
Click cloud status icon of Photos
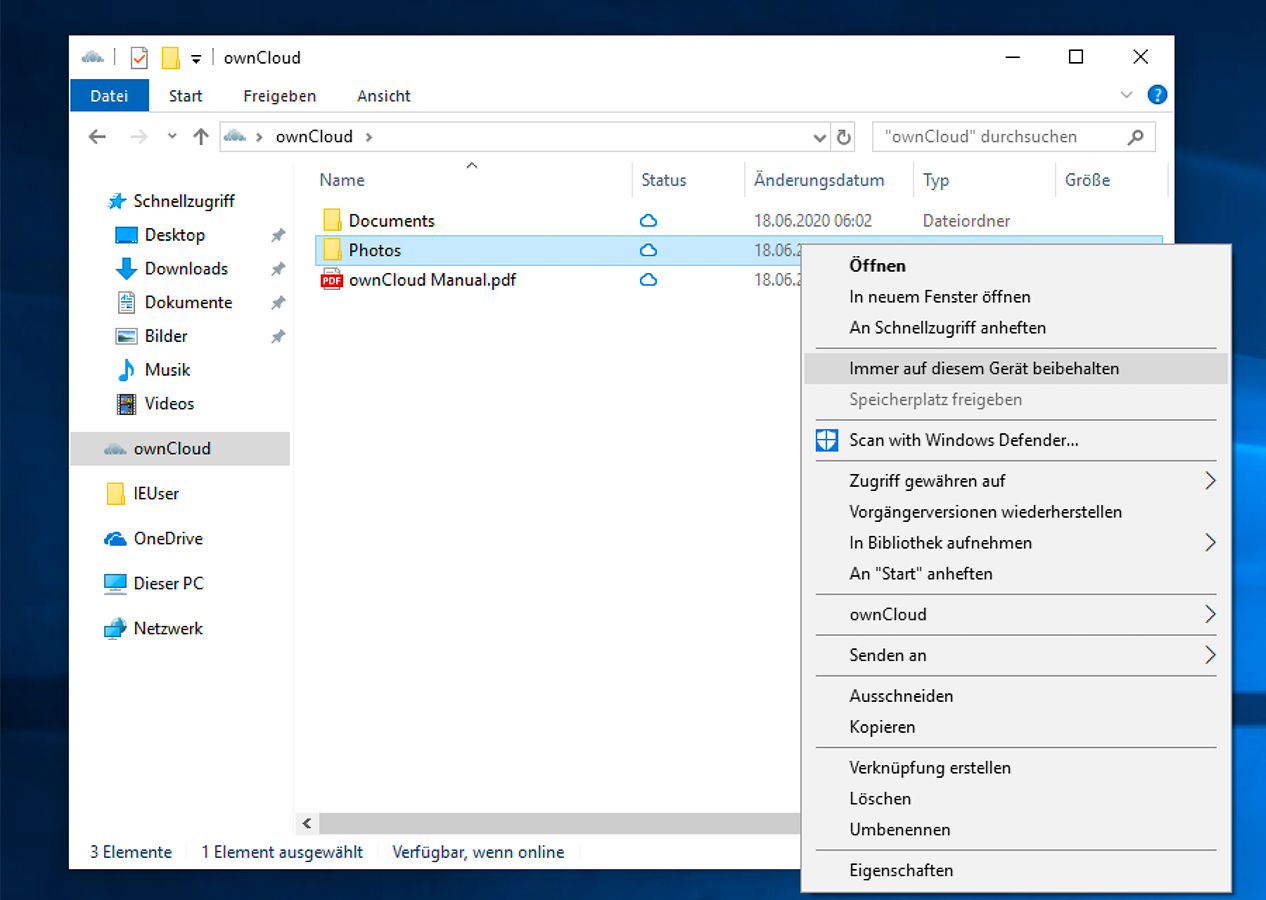pyautogui.click(x=648, y=250)
